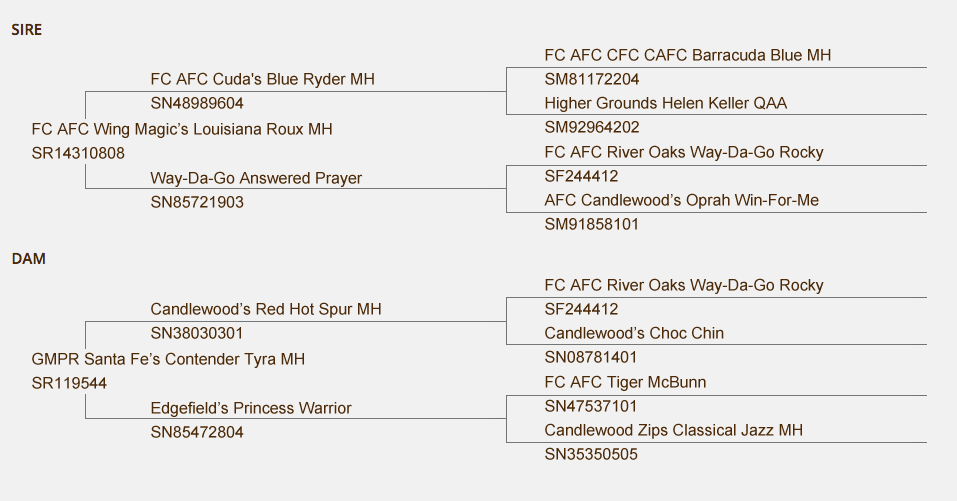Click Higher Grounds Helen Keller QAA
The width and height of the screenshot is (957, 501).
click(x=666, y=103)
